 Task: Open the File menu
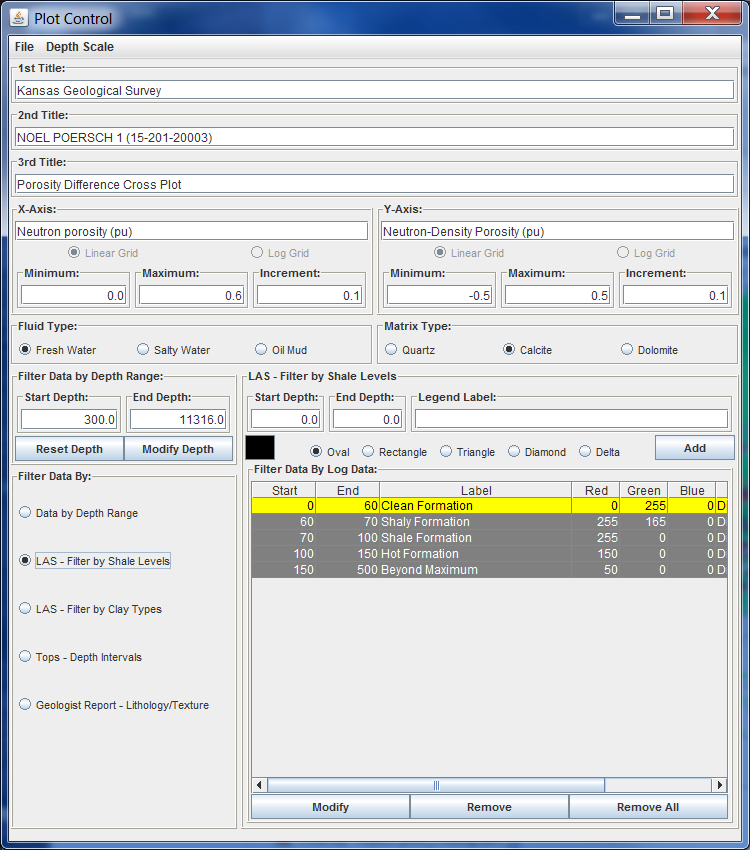coord(24,47)
